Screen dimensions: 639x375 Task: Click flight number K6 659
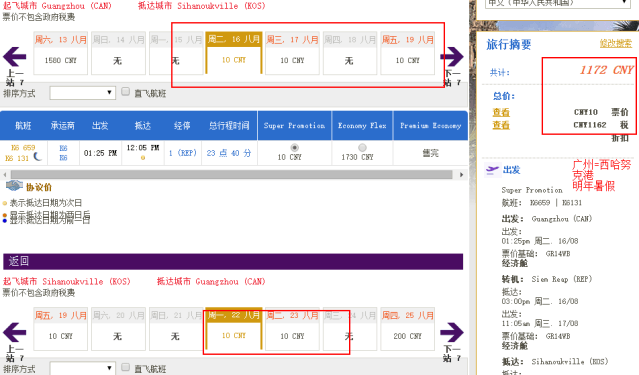pos(23,148)
